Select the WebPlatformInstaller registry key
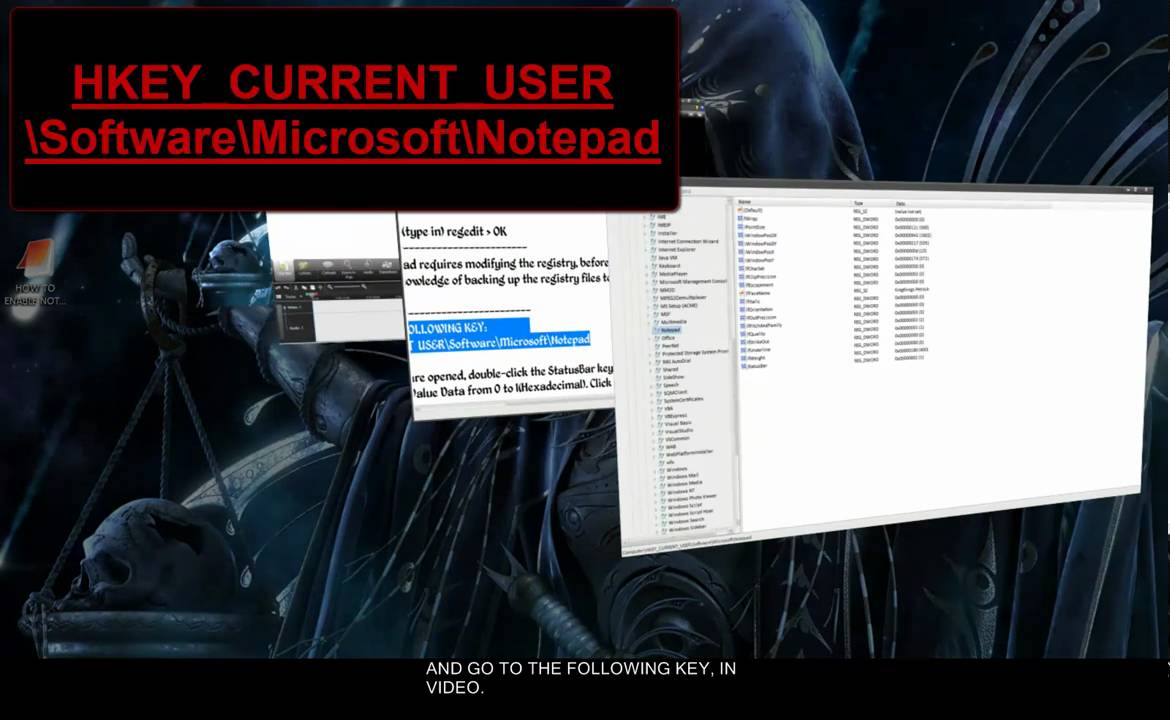 pos(689,452)
